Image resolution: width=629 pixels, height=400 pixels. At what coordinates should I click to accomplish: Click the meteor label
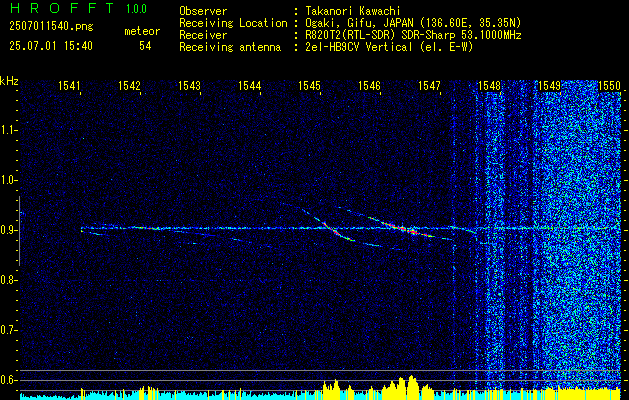[142, 31]
